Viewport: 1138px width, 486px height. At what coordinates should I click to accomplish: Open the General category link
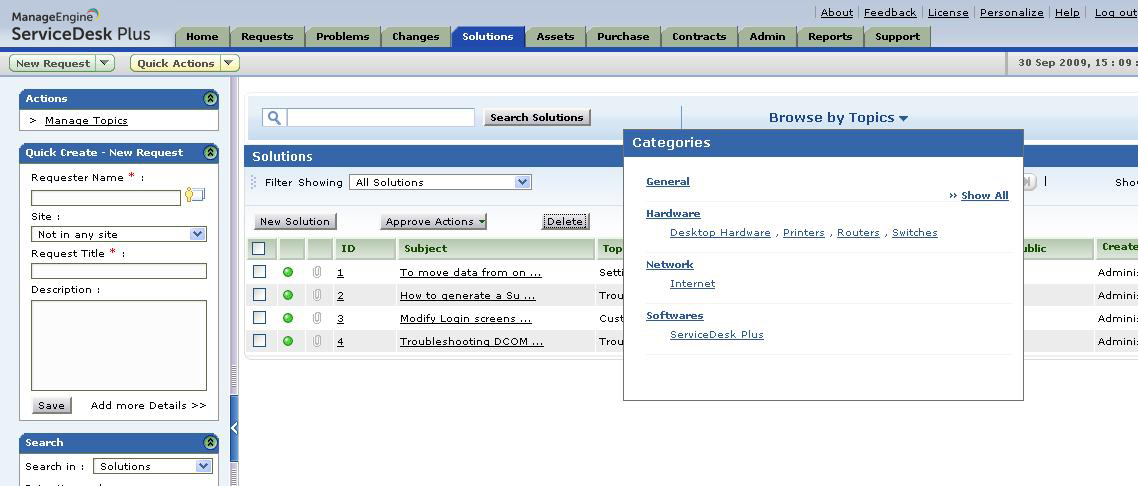pos(668,181)
